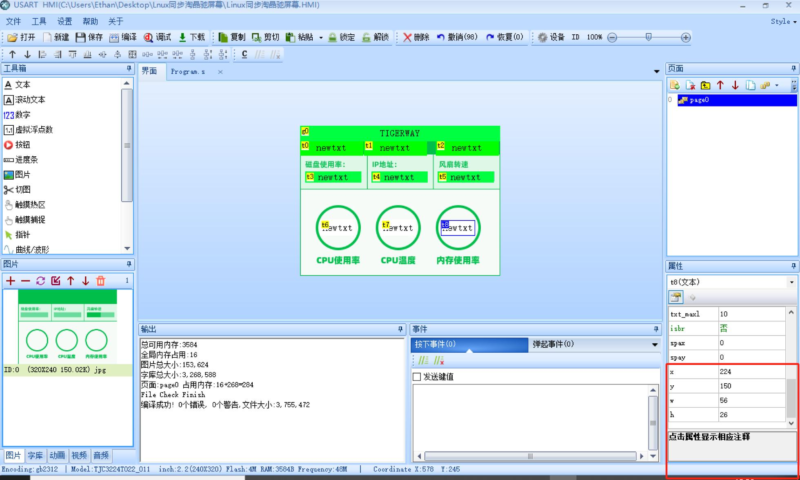The image size is (800, 480).
Task: Copy page icon in 页面 panel
Action: tap(750, 85)
